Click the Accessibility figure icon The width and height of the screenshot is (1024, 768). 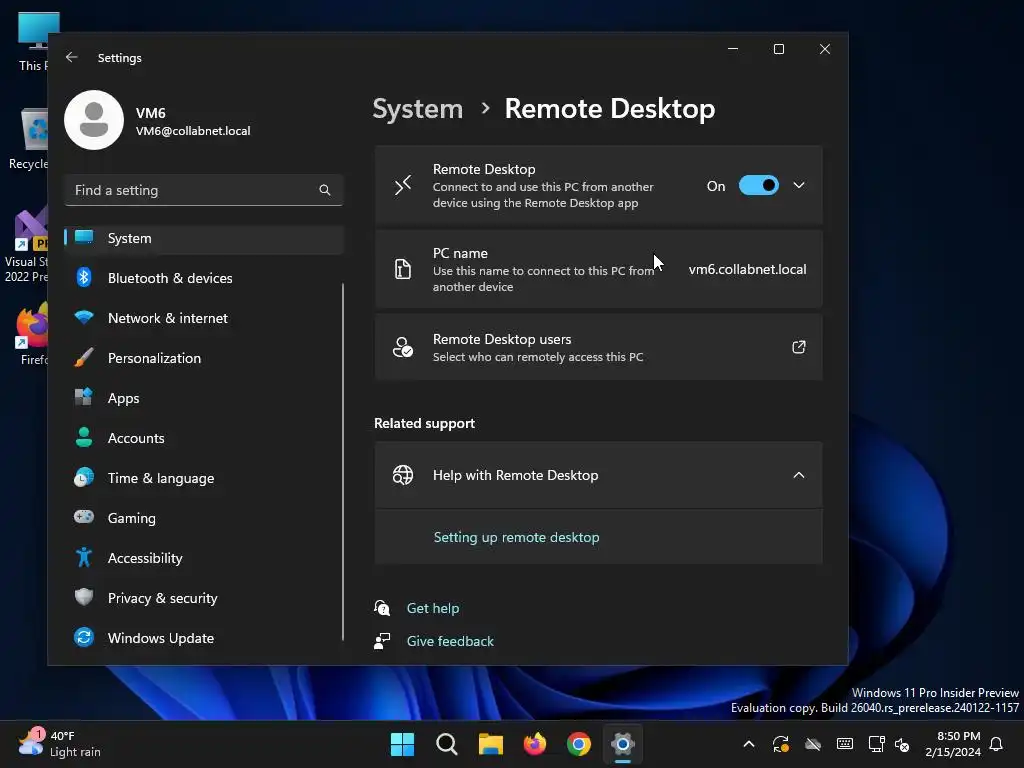click(x=84, y=557)
